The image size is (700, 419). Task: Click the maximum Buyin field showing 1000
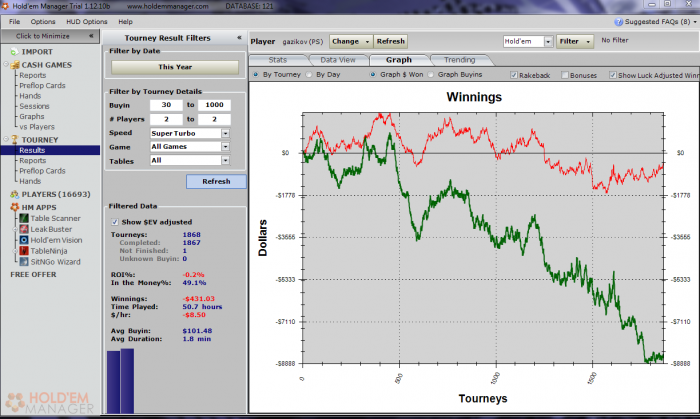214,105
